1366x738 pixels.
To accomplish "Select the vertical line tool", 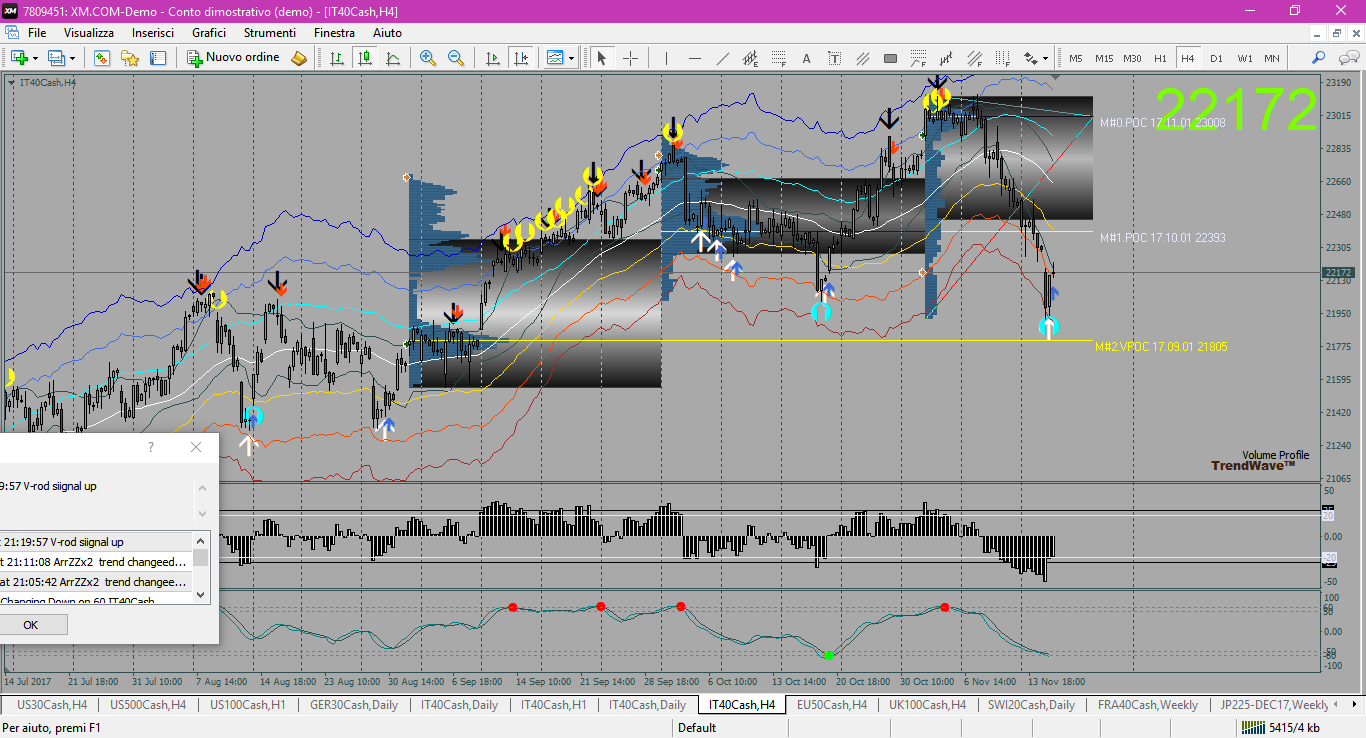I will coord(666,58).
